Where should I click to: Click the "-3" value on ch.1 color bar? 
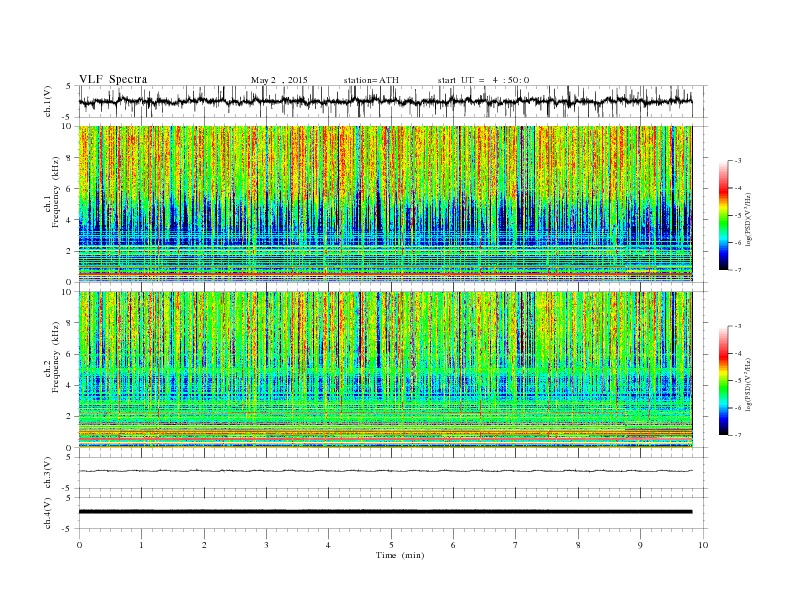(737, 161)
